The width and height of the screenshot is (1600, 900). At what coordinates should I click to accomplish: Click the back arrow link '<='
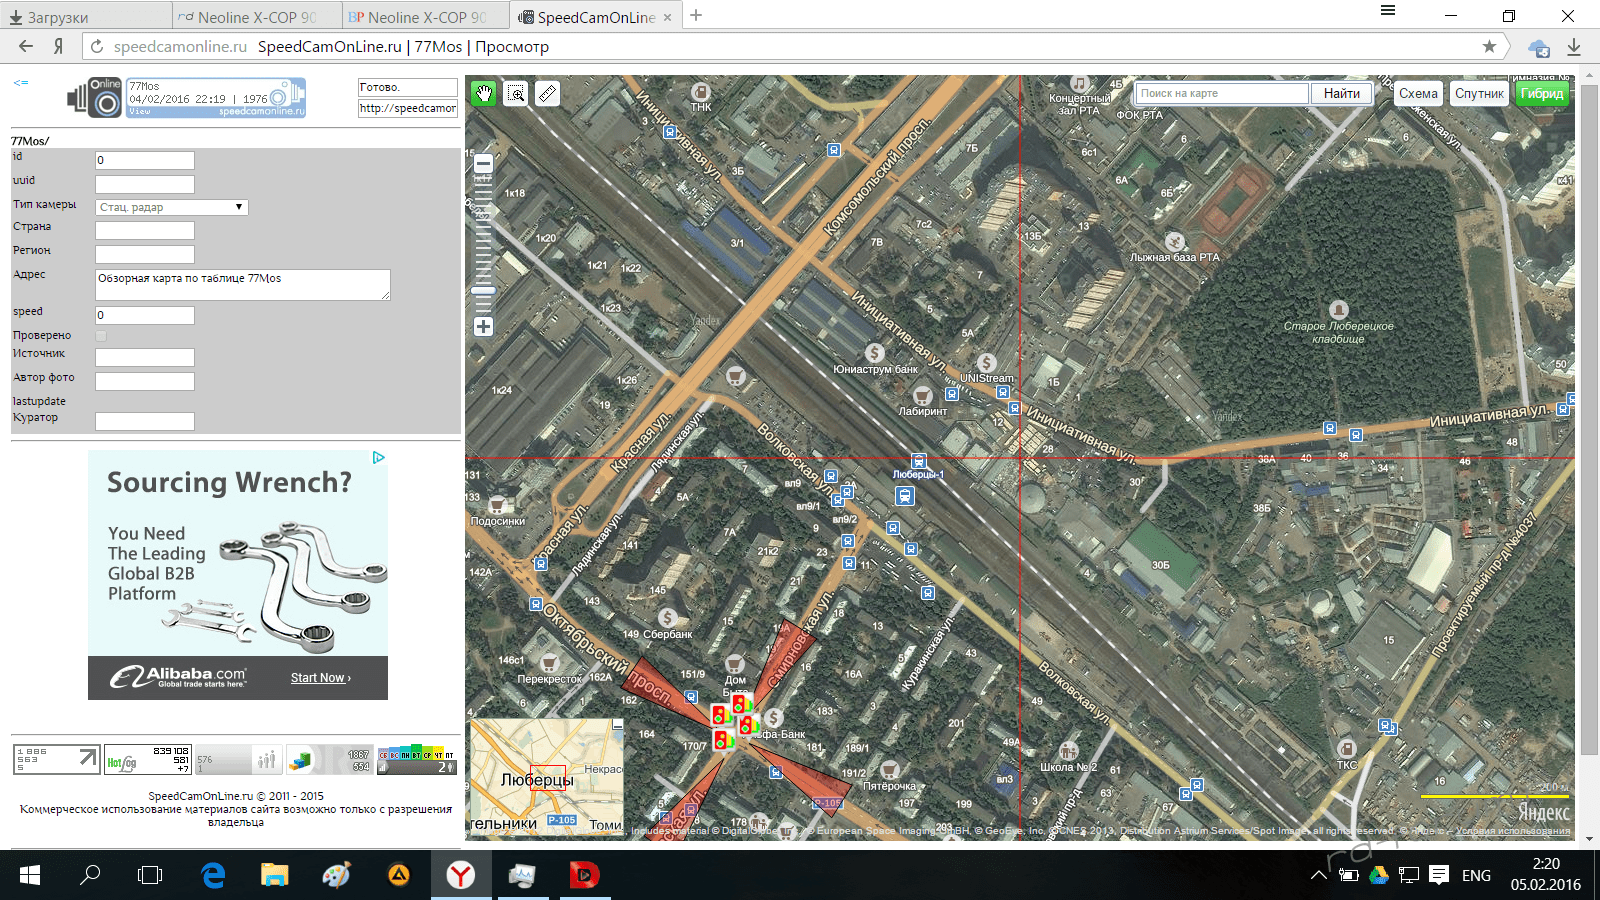[21, 83]
